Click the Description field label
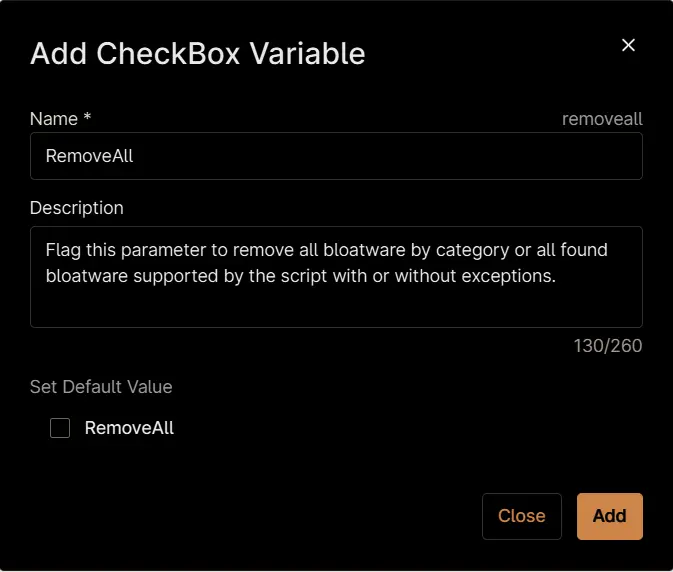This screenshot has width=673, height=572. pos(77,208)
